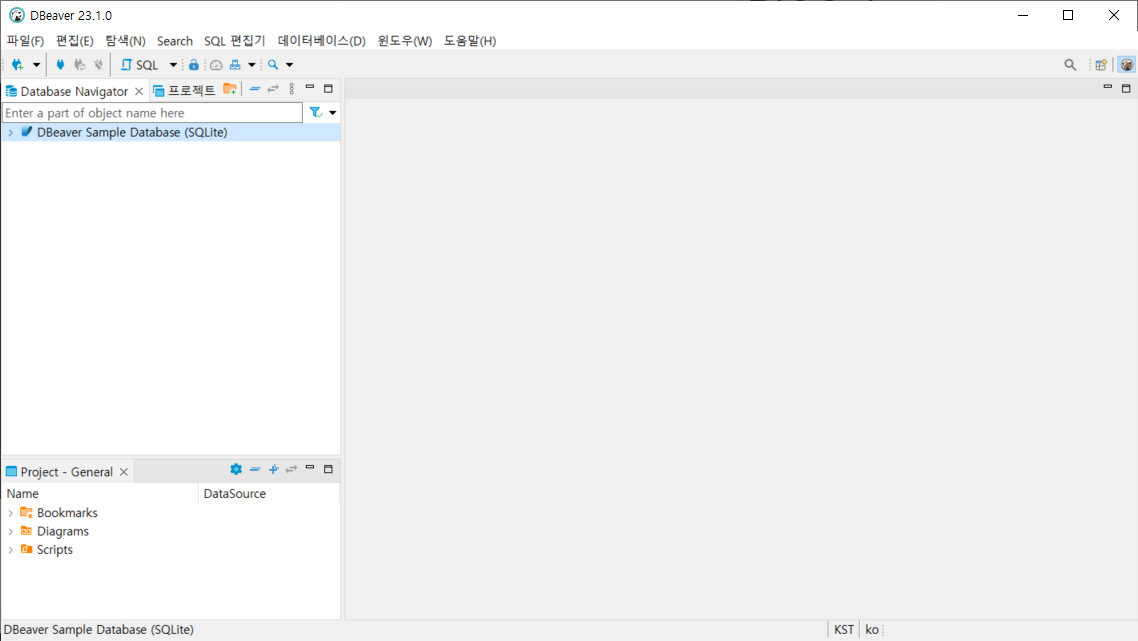1138x641 pixels.
Task: Open project settings gear icon
Action: pos(236,470)
